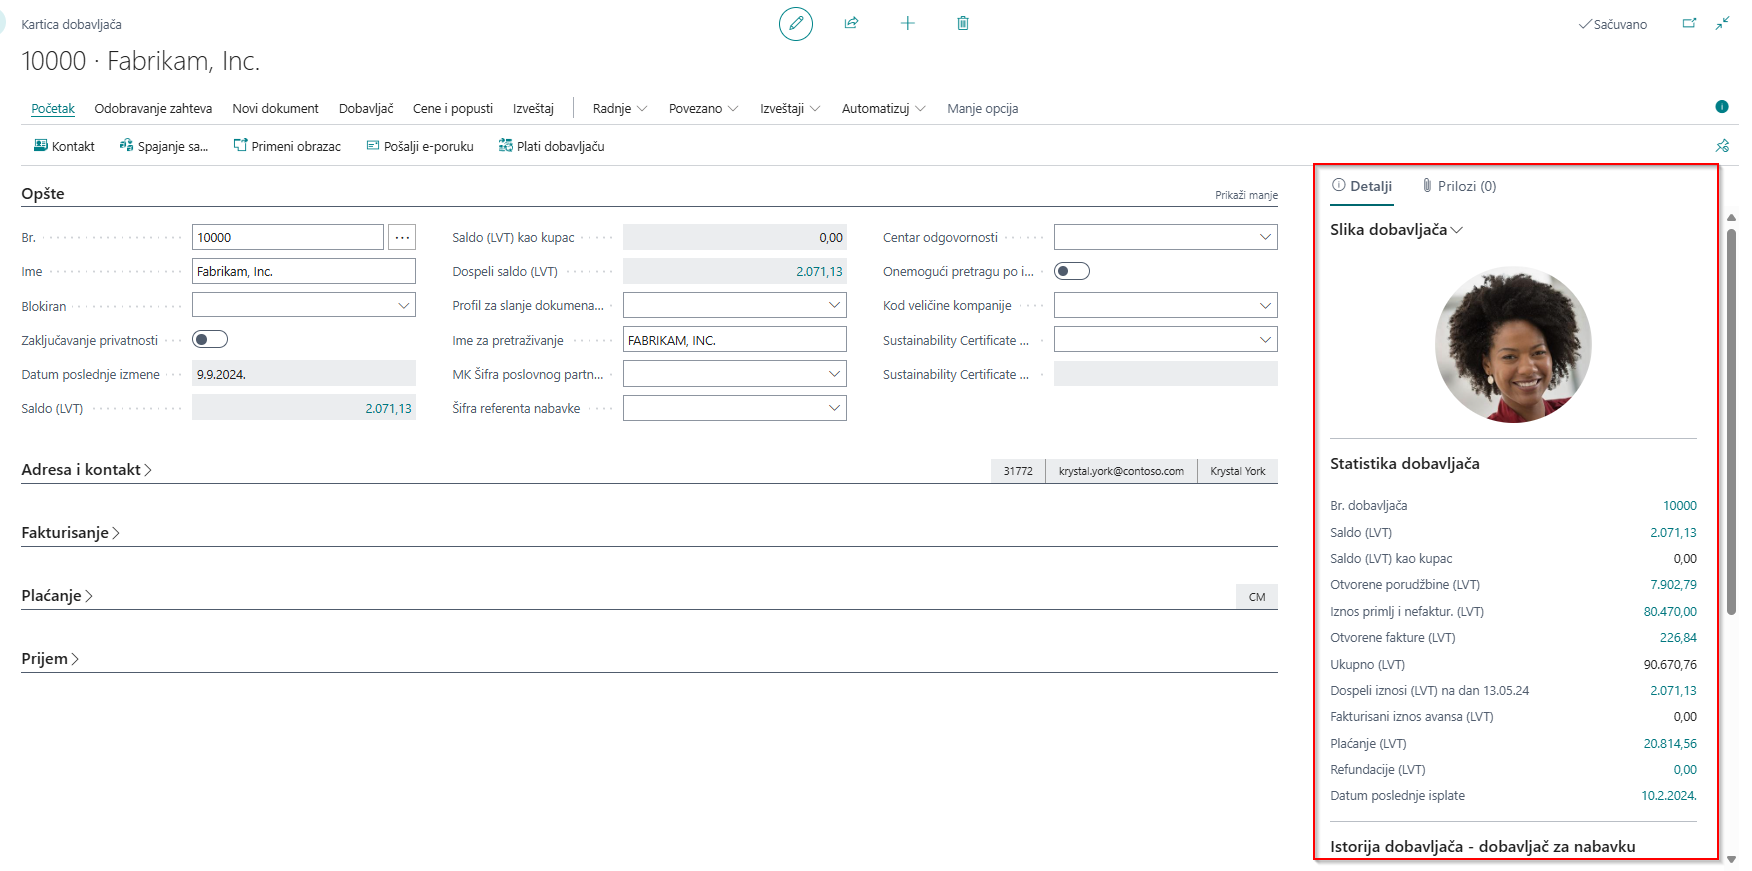Image resolution: width=1752 pixels, height=871 pixels.
Task: Click the plus icon to add new
Action: click(907, 23)
